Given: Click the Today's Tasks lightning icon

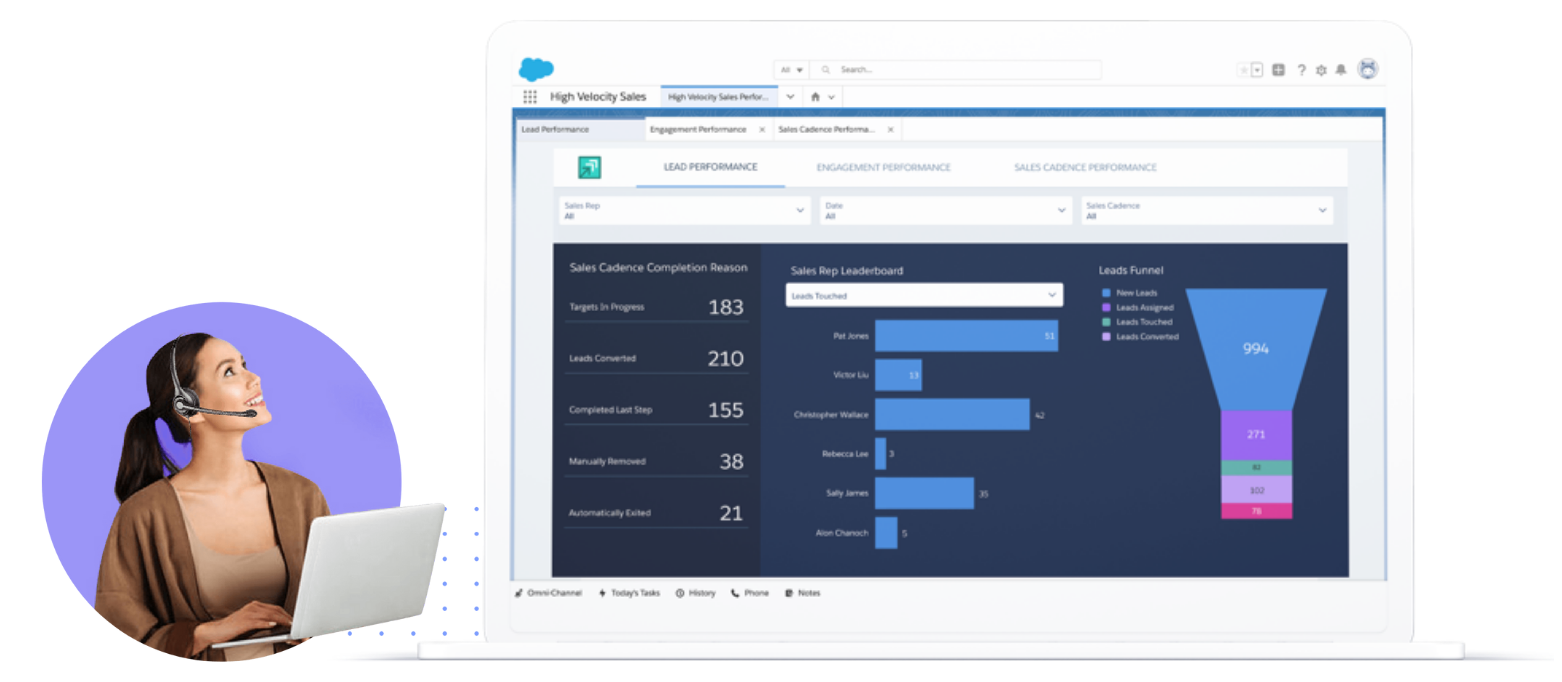Looking at the screenshot, I should pos(602,593).
